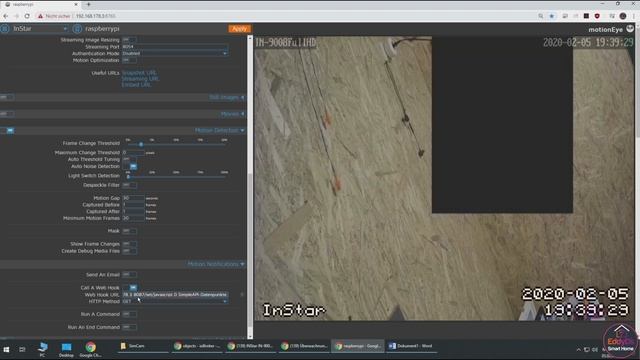The height and width of the screenshot is (360, 640).
Task: Switch to the raspberrypi Chrome taskbar window
Action: 358,346
